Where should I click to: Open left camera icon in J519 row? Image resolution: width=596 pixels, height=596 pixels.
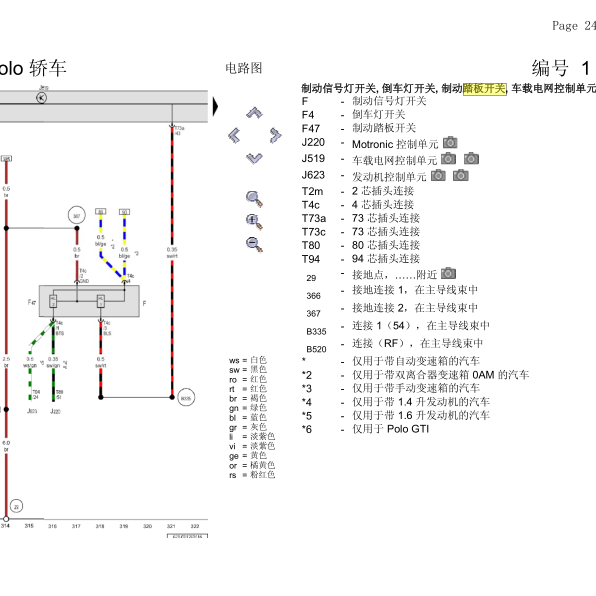click(449, 159)
